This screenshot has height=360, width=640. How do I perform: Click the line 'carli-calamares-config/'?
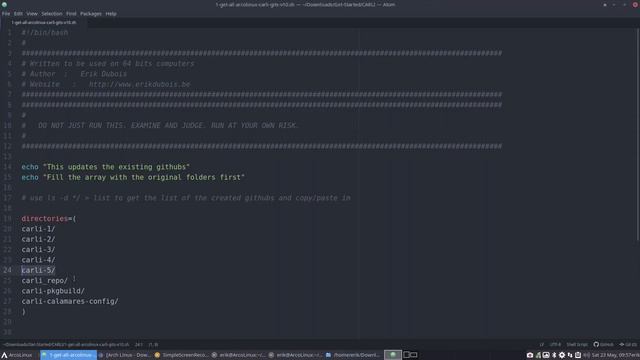70,301
